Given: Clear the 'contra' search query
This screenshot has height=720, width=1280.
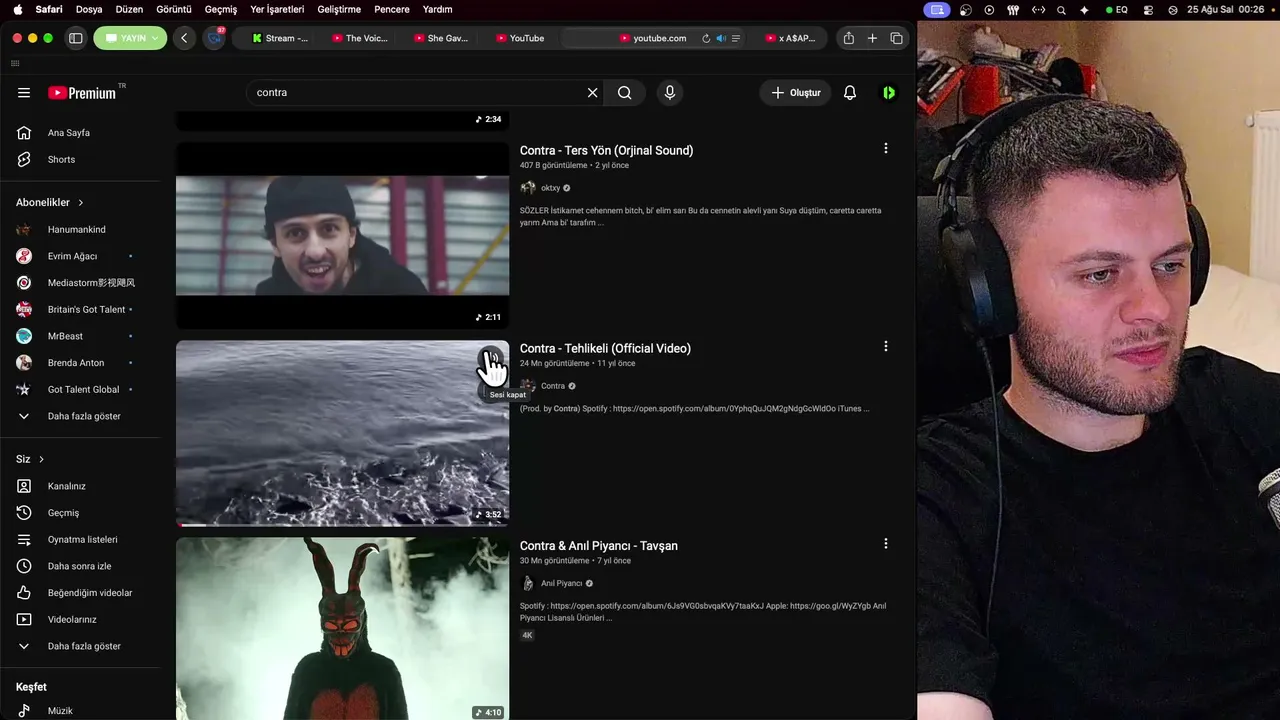Looking at the screenshot, I should tap(592, 93).
